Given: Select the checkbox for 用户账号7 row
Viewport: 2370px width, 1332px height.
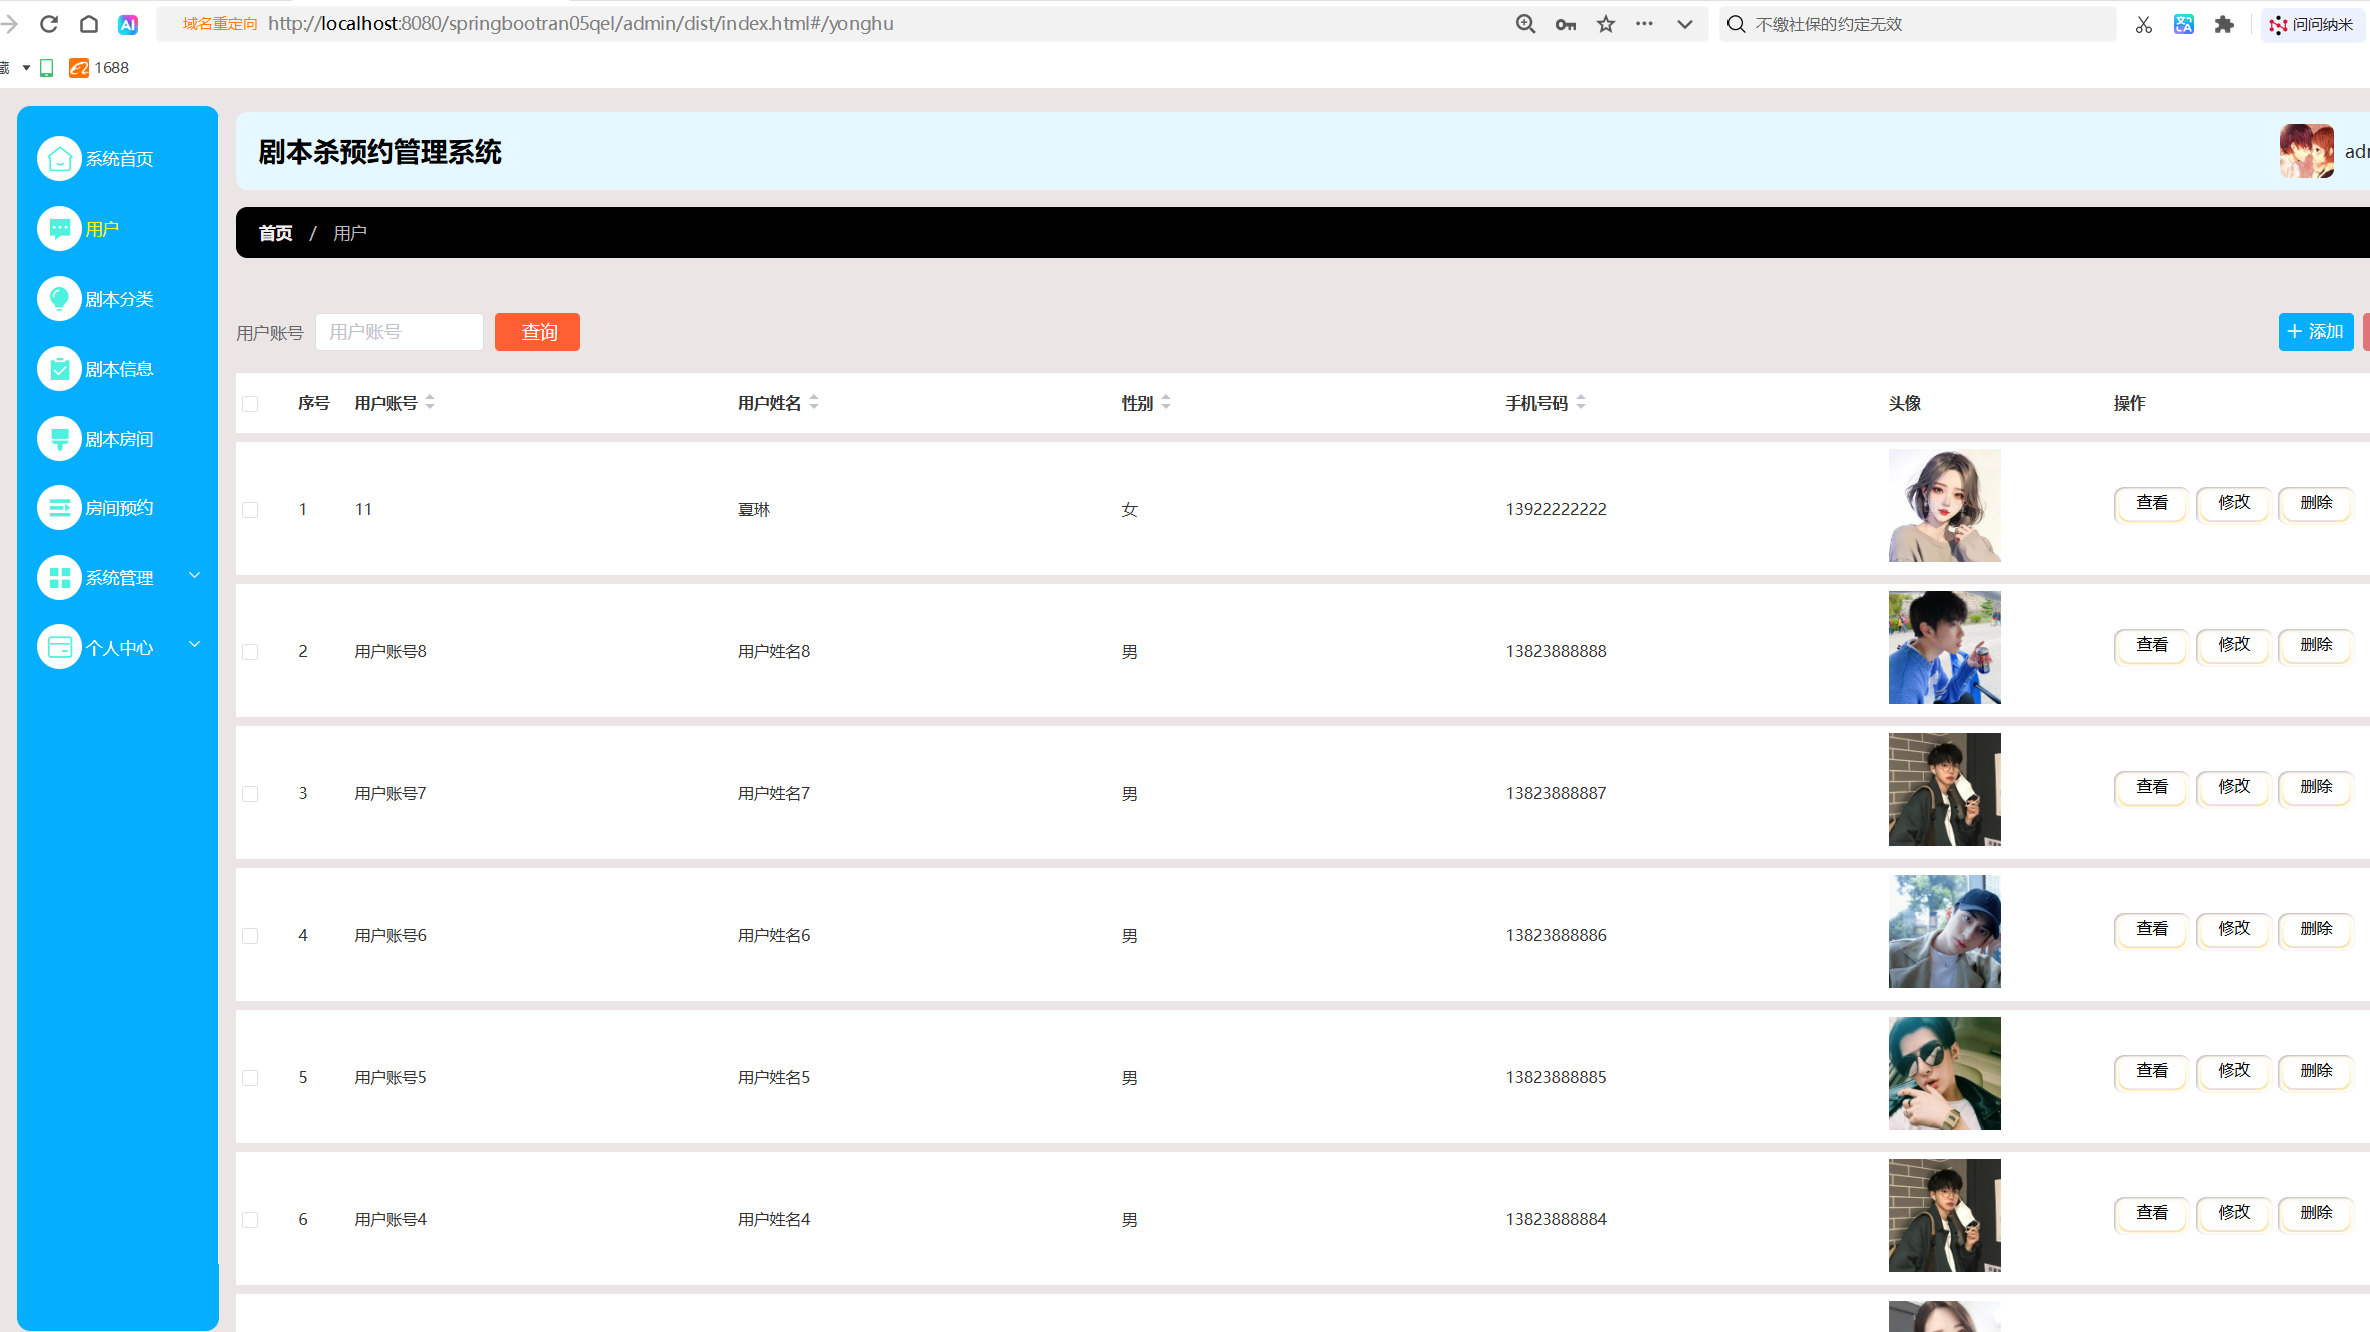Looking at the screenshot, I should point(250,794).
